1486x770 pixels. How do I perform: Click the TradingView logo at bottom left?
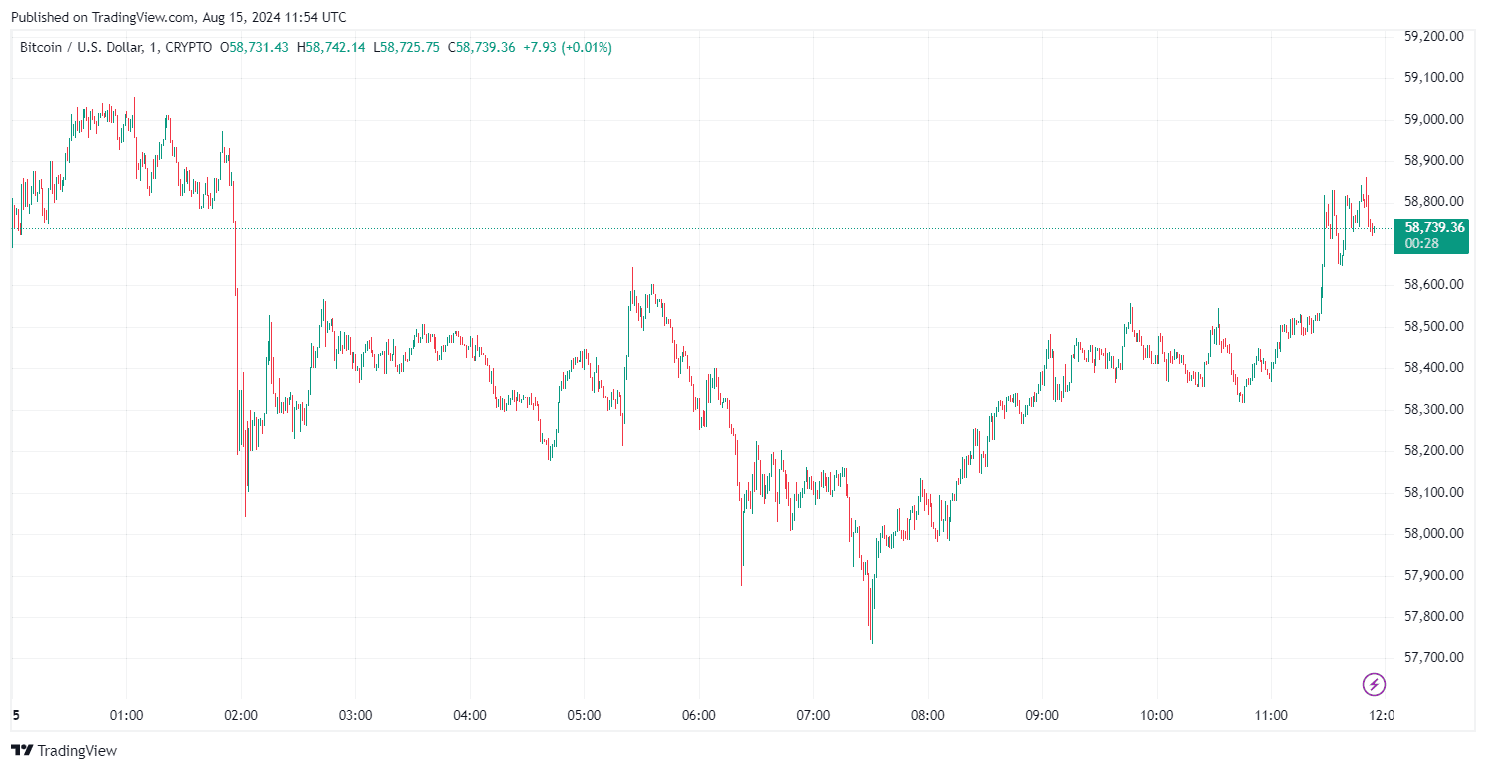(64, 750)
